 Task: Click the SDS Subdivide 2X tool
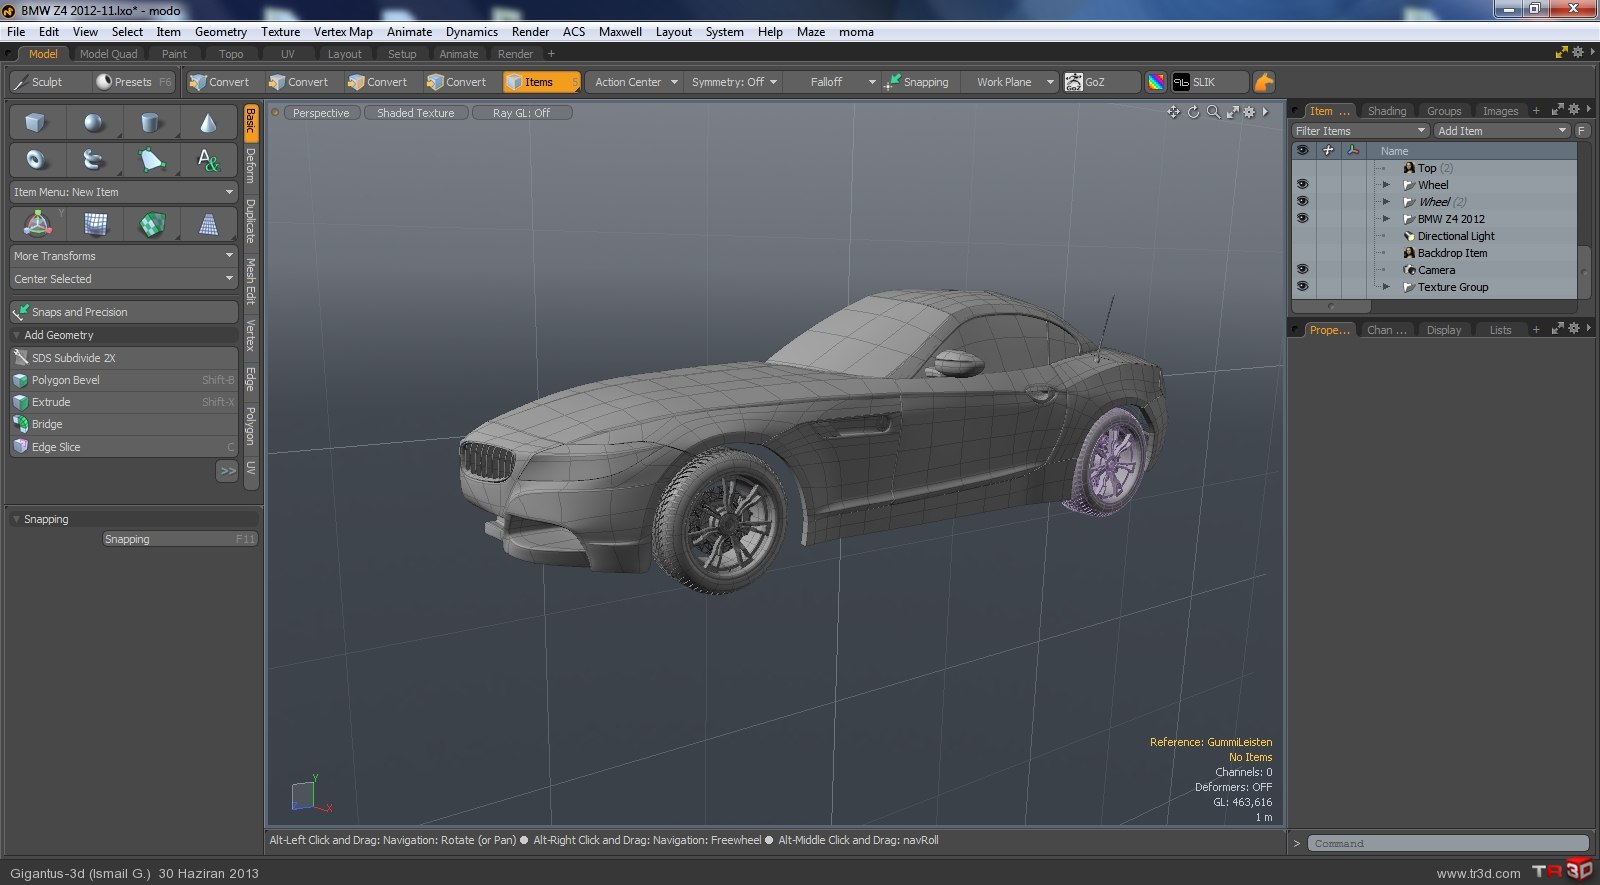(124, 357)
